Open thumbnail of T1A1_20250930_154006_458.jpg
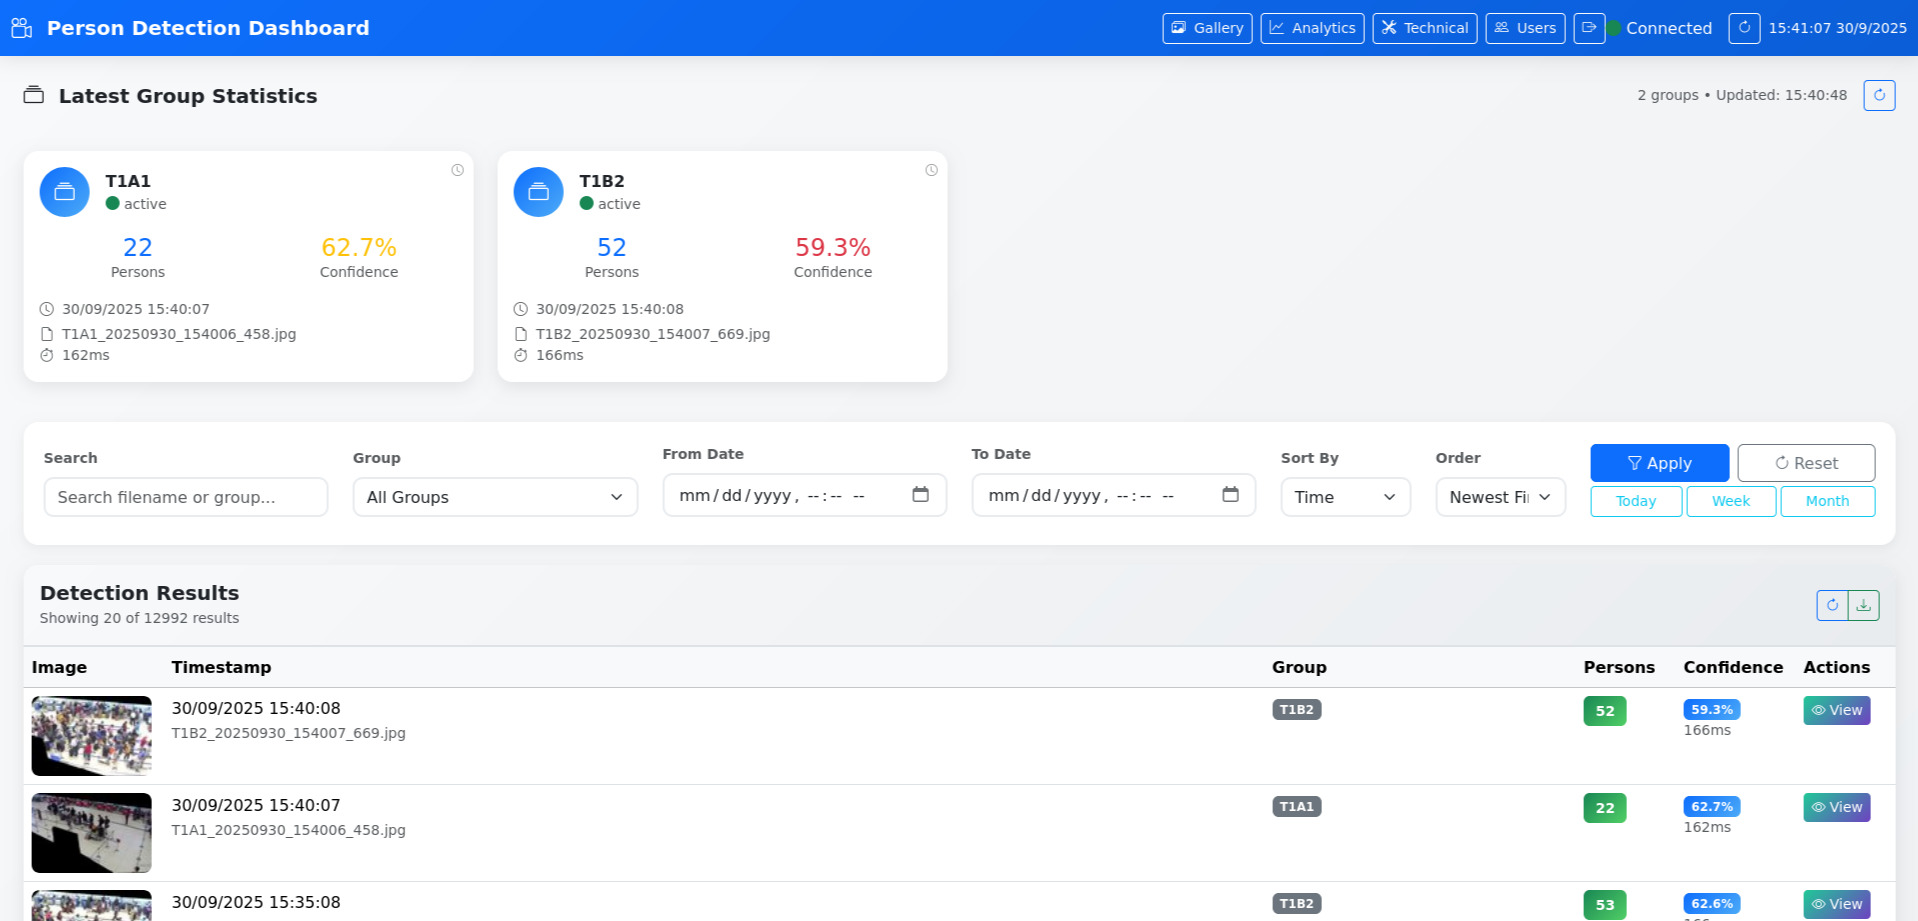This screenshot has height=921, width=1918. click(92, 833)
